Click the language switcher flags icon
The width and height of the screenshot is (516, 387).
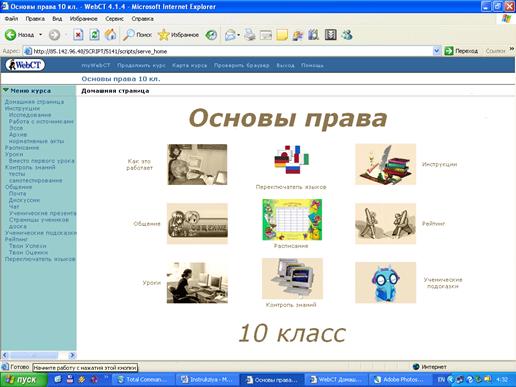291,160
